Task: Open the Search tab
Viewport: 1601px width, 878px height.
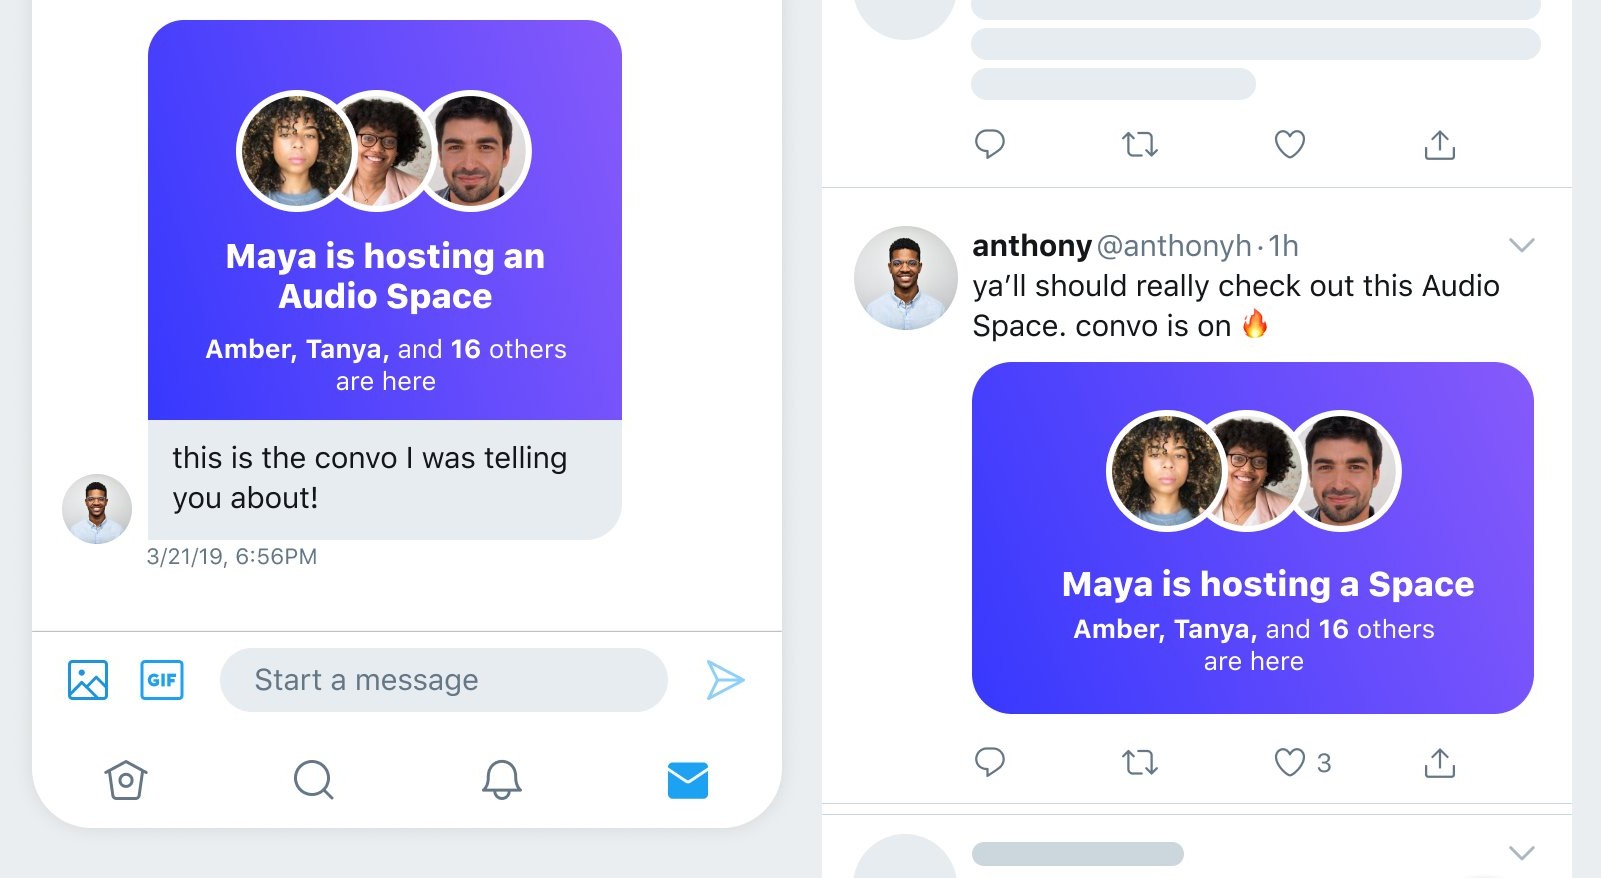Action: 313,780
